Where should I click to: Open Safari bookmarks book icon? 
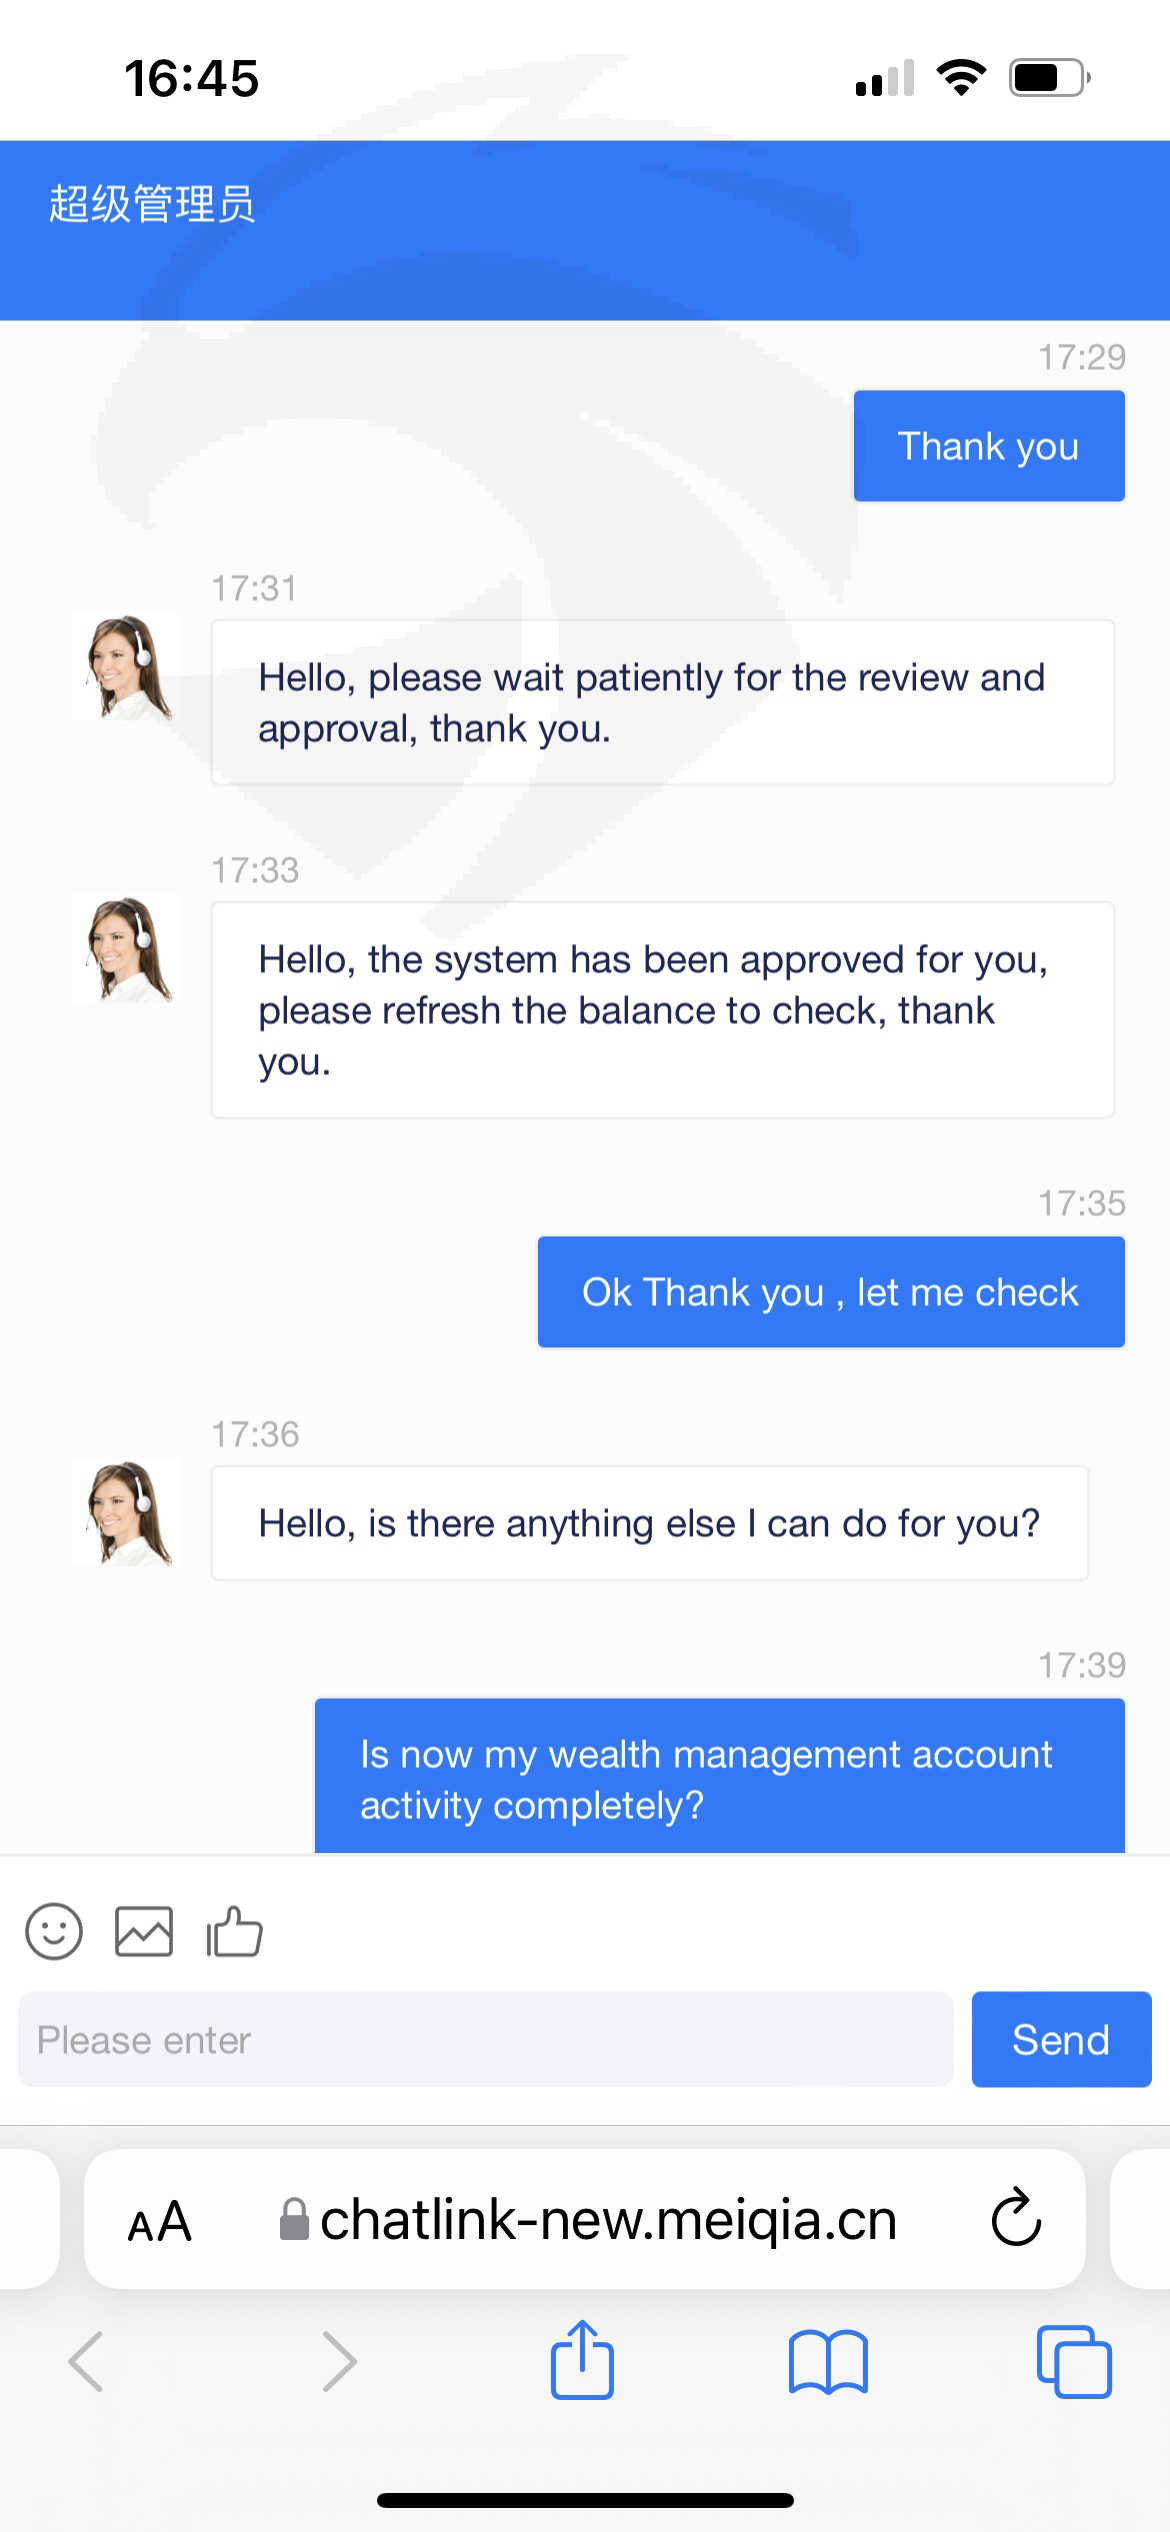click(828, 2361)
